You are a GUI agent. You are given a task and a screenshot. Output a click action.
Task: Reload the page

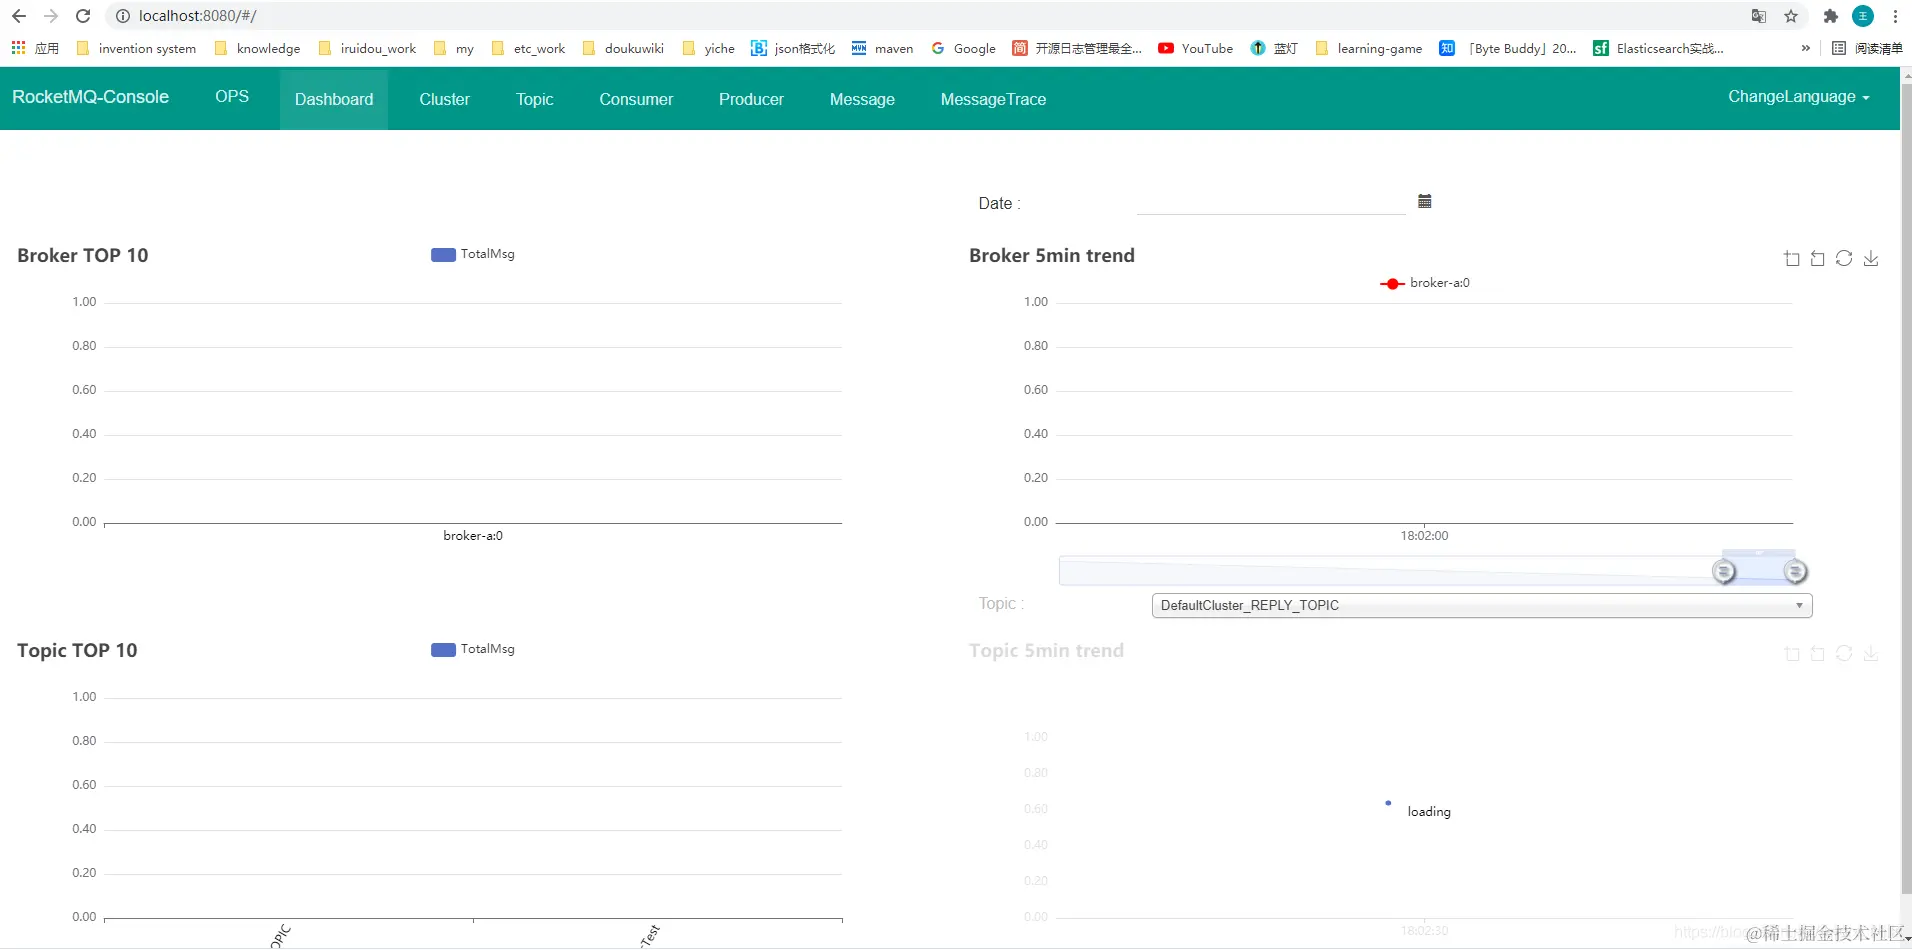click(x=83, y=16)
